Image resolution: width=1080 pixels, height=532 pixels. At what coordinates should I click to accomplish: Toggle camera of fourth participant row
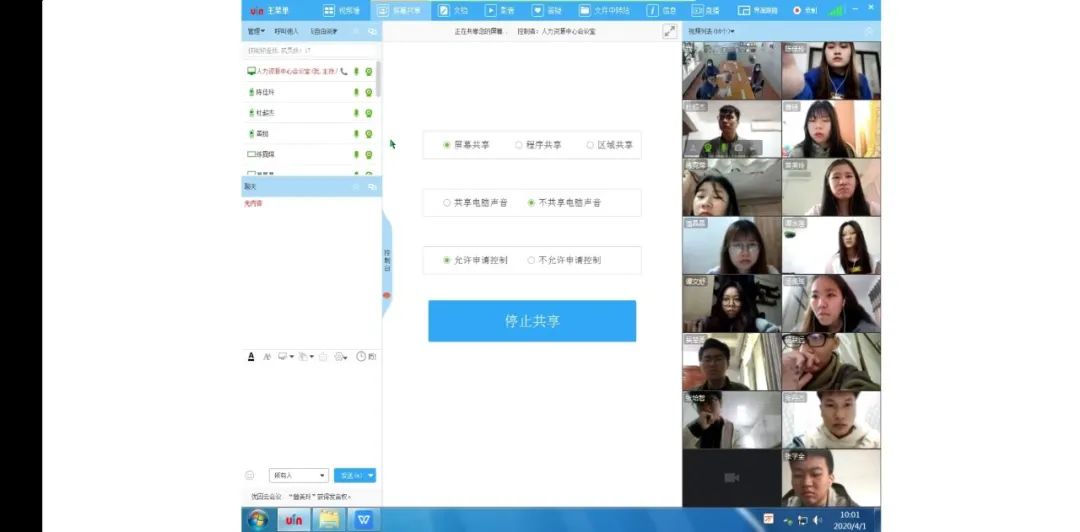pyautogui.click(x=368, y=134)
